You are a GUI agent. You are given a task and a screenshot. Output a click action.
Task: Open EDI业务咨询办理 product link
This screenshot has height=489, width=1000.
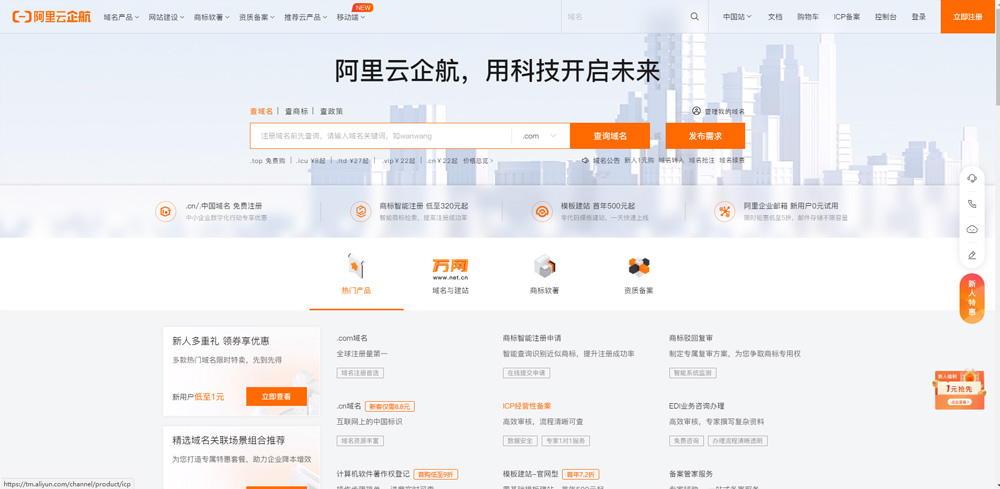[x=696, y=406]
